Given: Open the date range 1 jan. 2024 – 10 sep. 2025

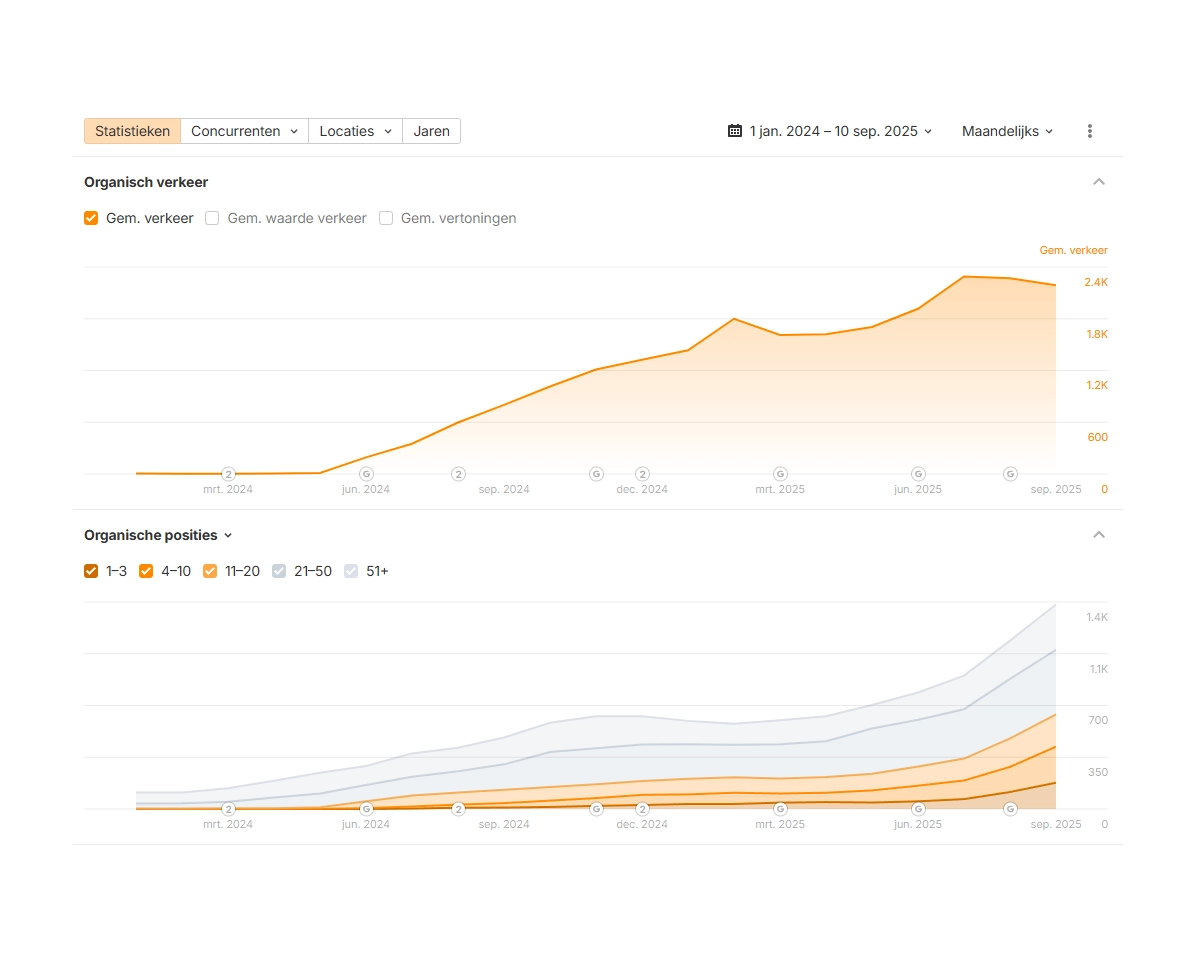Looking at the screenshot, I should click(840, 131).
